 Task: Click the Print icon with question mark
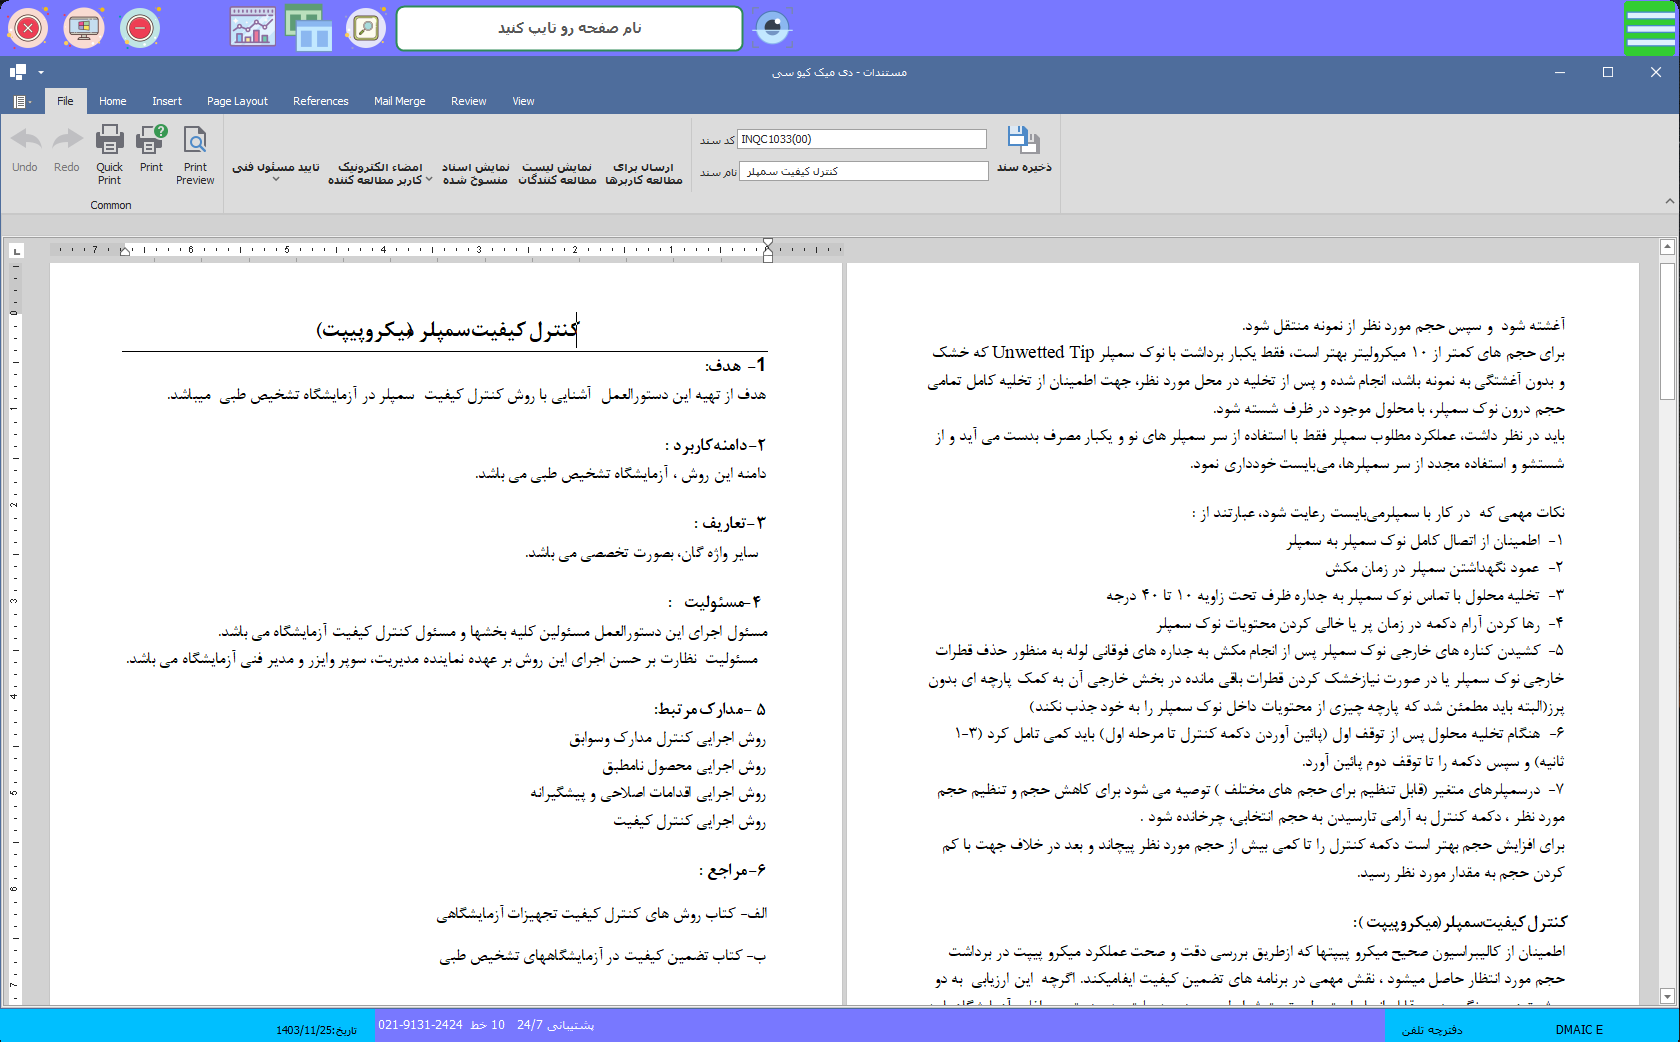point(152,141)
